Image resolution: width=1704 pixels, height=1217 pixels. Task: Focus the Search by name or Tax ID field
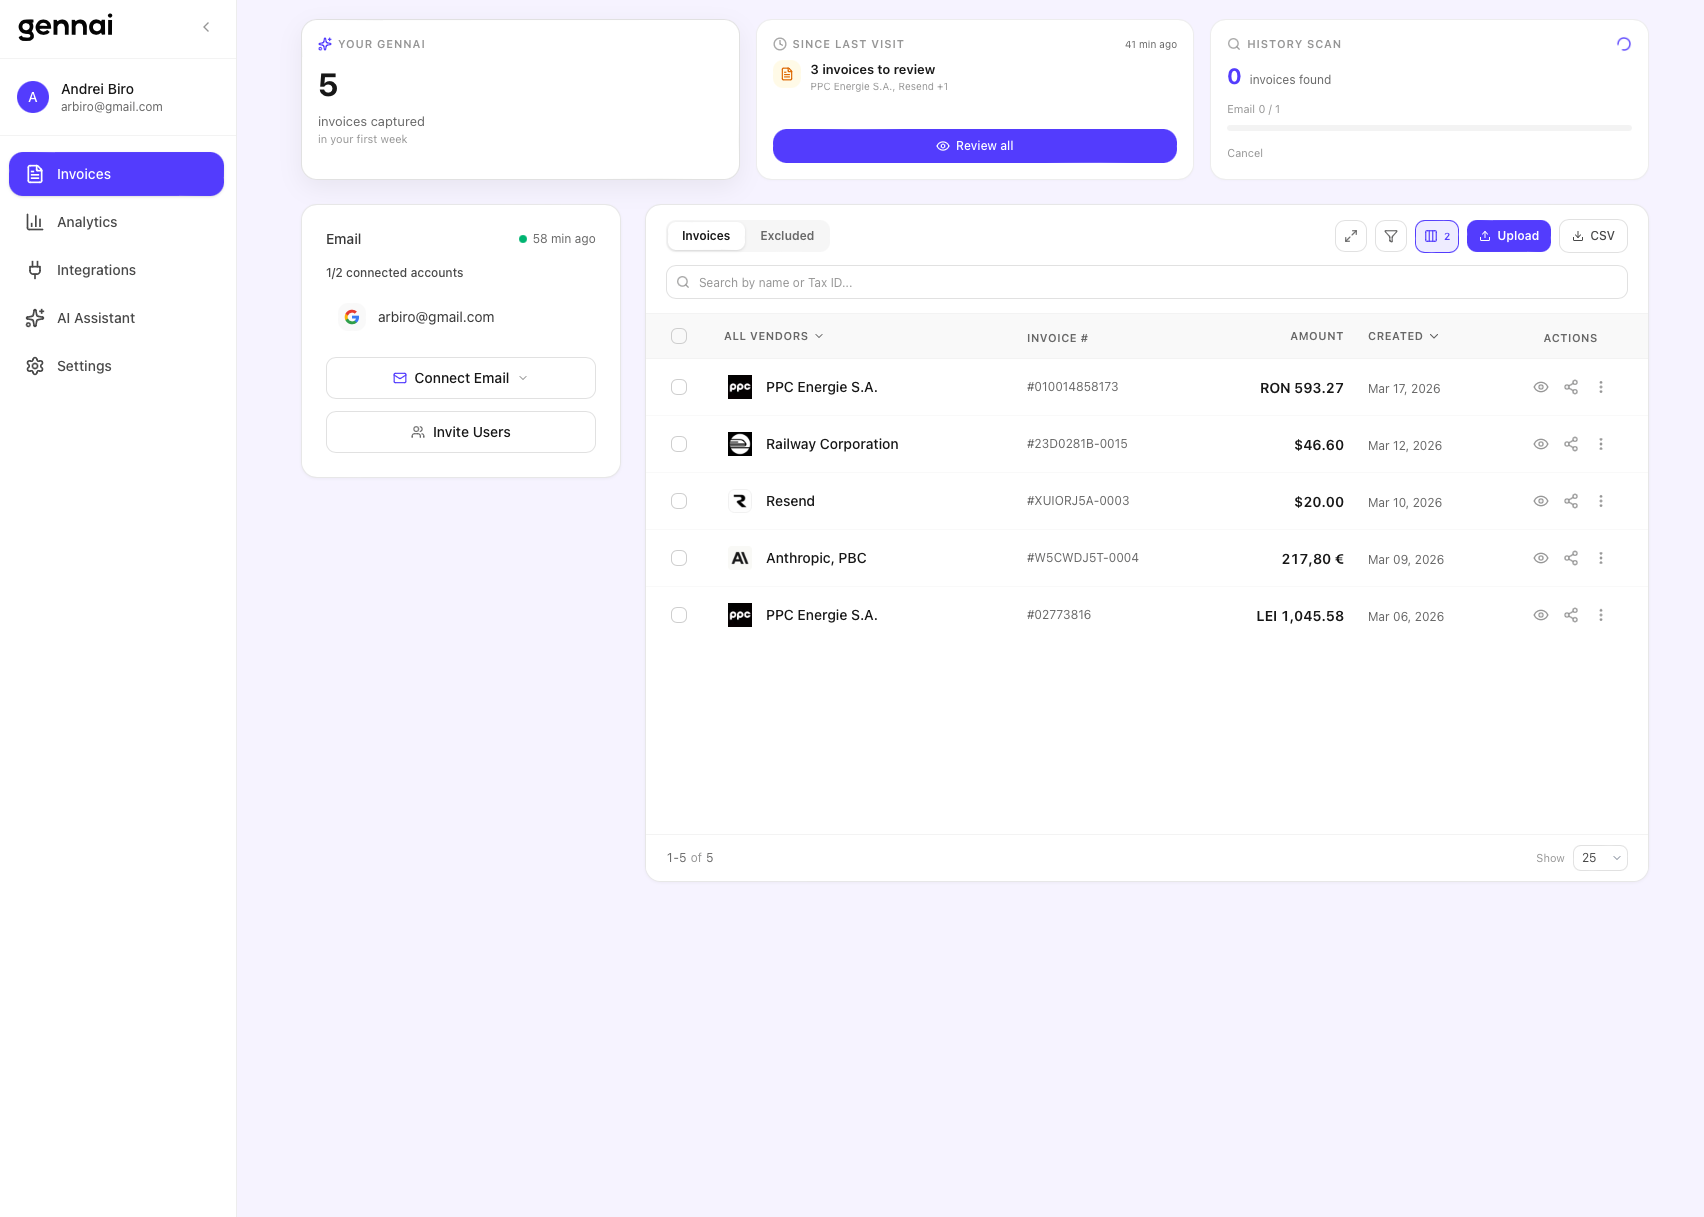click(x=1146, y=282)
